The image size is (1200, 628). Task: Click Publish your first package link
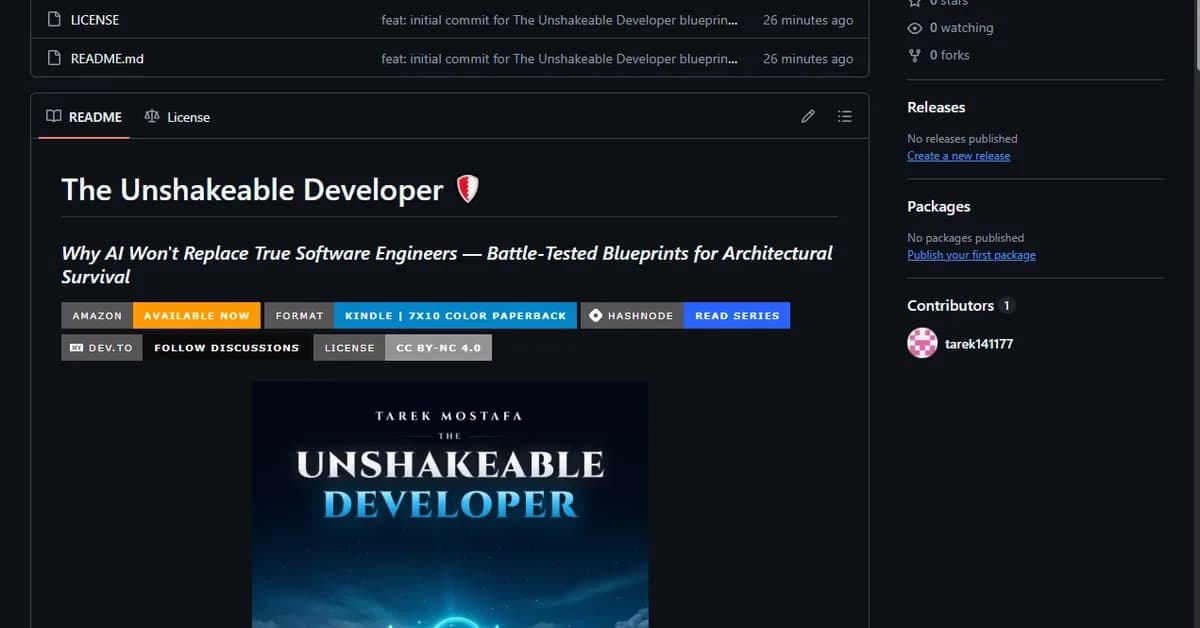(971, 255)
